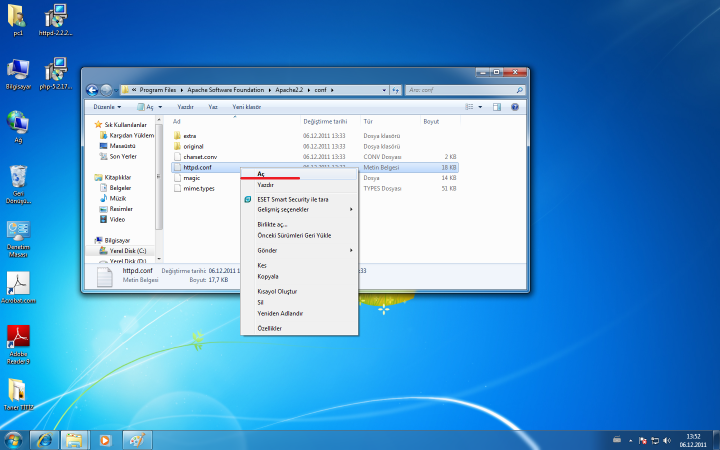The image size is (720, 450).
Task: Open the Adobe Reader 9 desktop shortcut
Action: (17, 336)
